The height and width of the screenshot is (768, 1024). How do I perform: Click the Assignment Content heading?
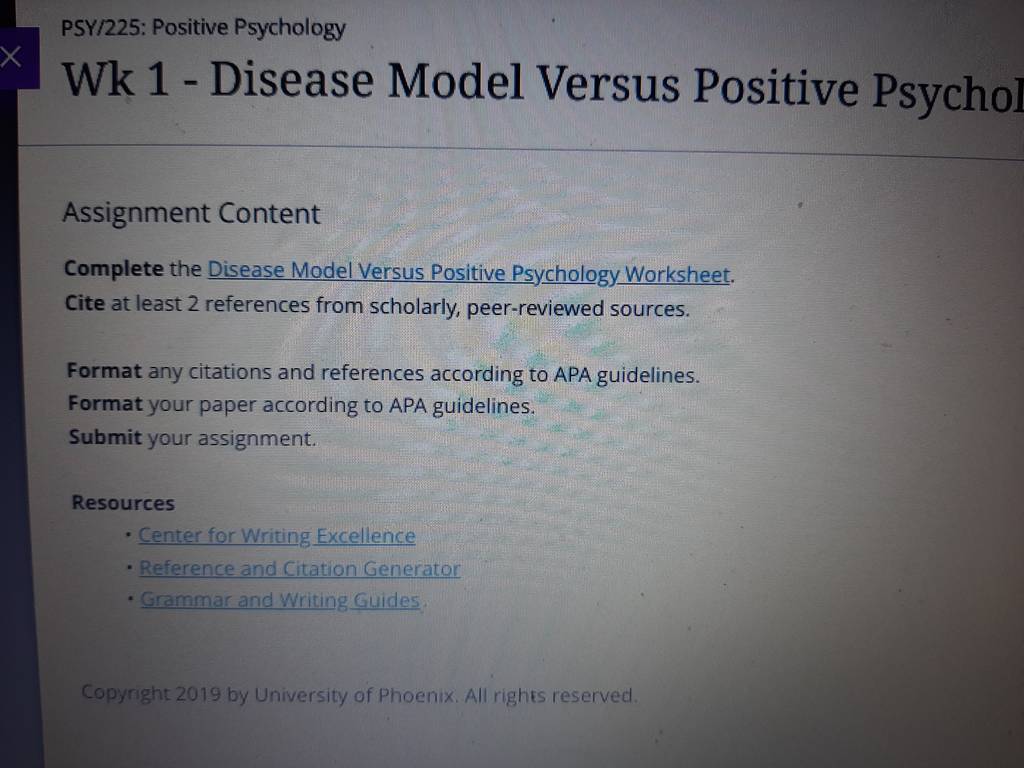[191, 214]
